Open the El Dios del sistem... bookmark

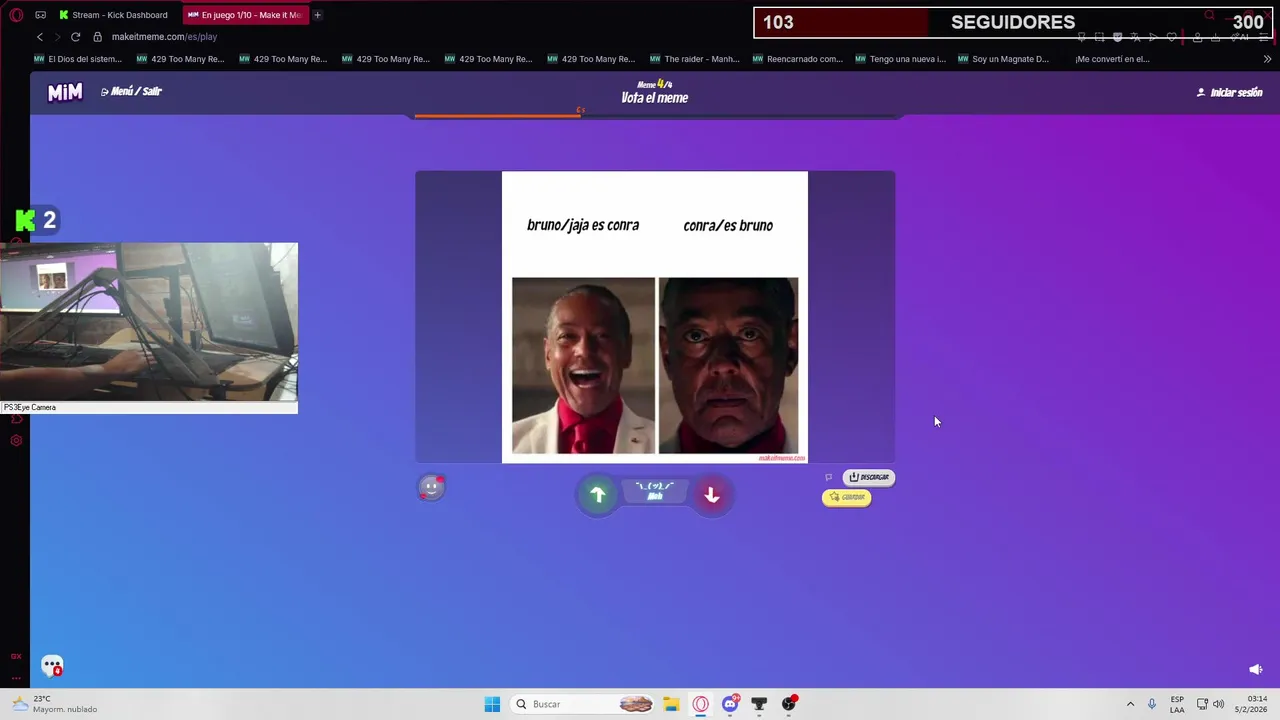pos(78,59)
